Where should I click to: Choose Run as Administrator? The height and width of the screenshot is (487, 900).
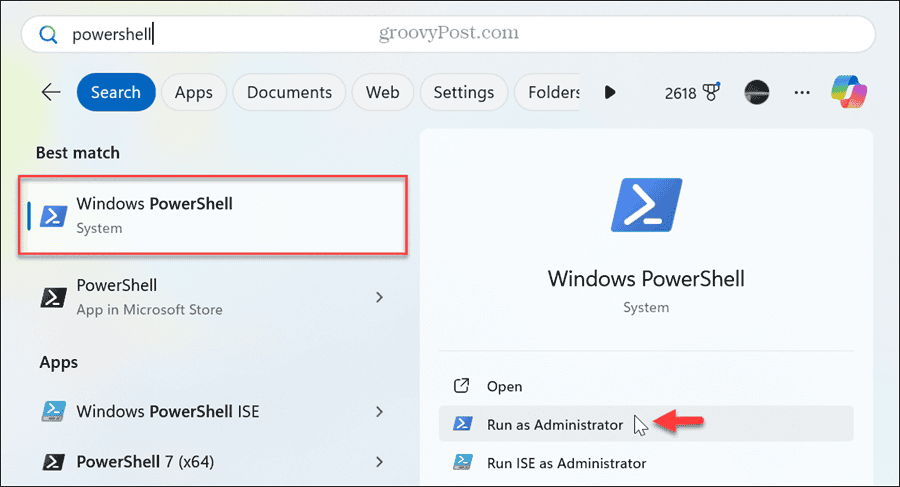tap(646, 424)
